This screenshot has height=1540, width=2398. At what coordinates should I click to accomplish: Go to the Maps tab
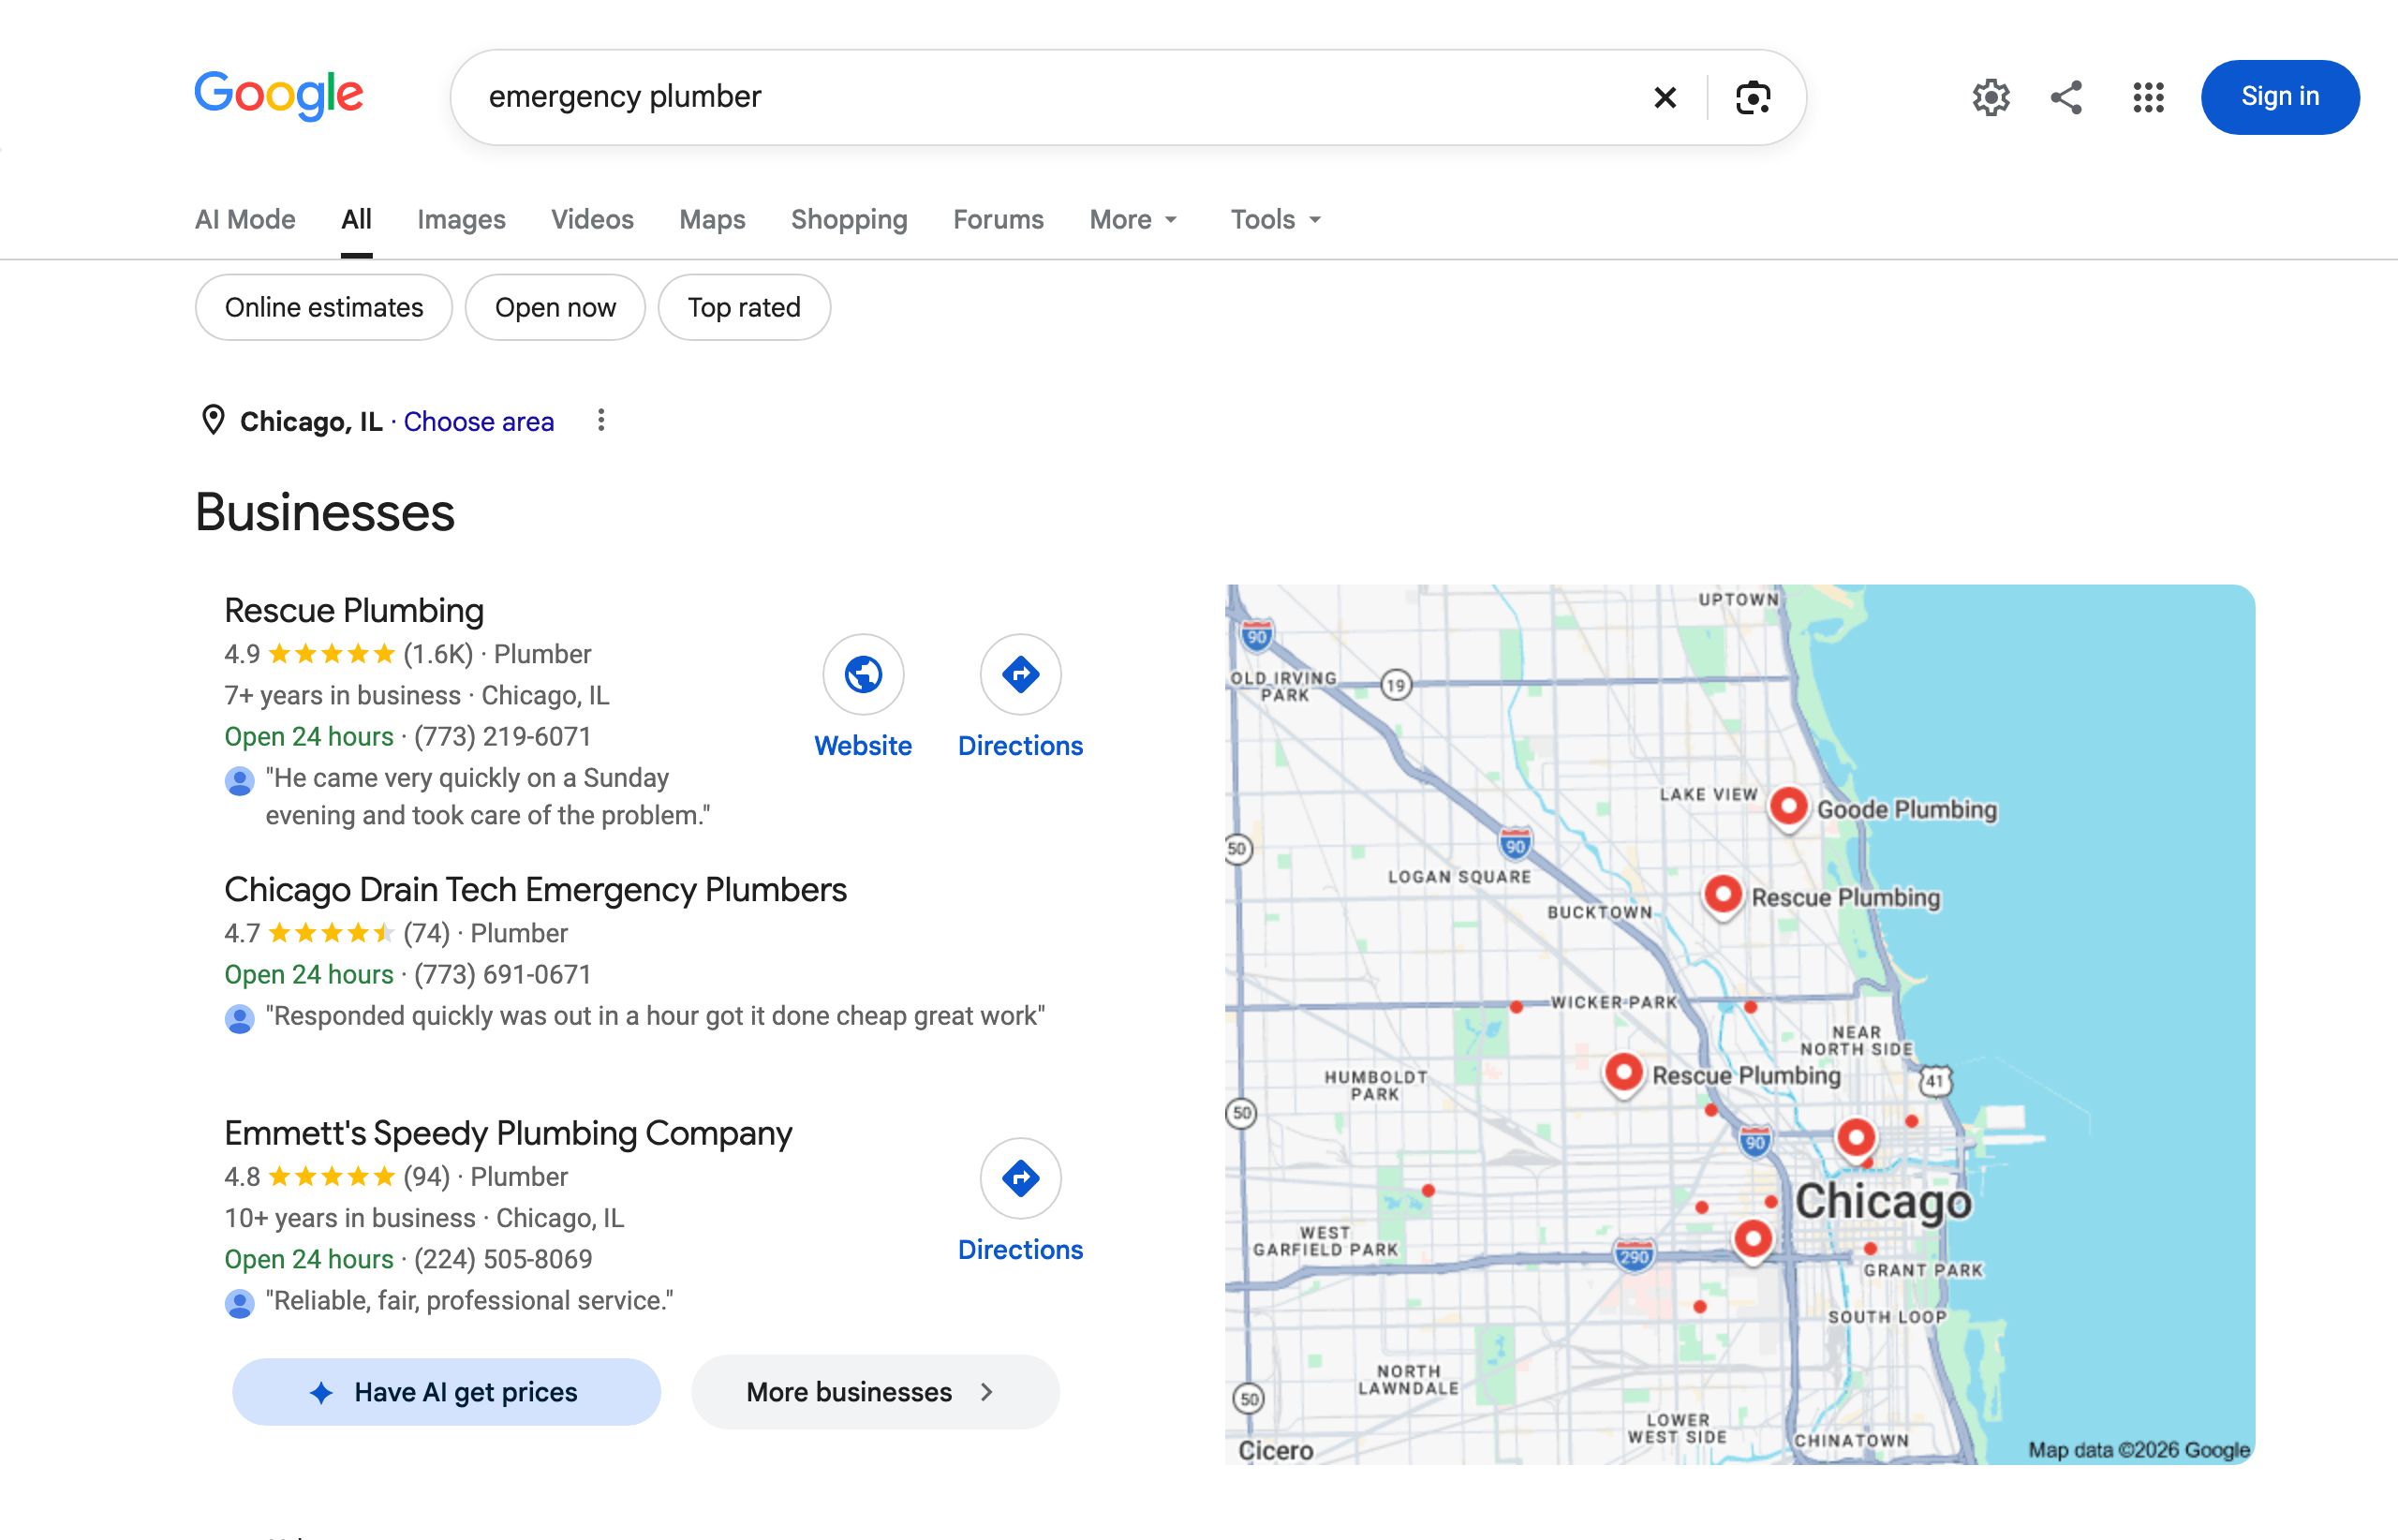[x=712, y=219]
